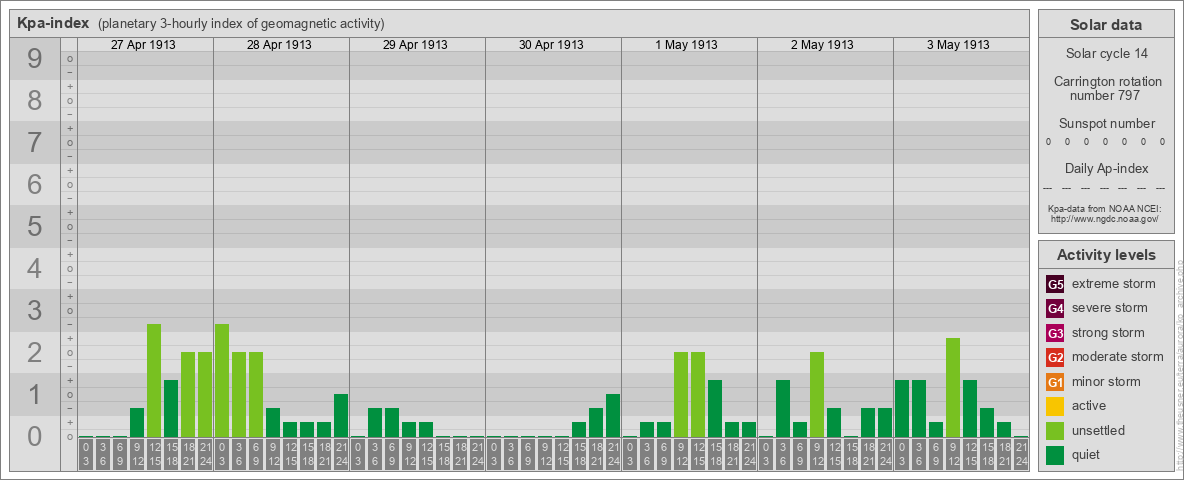
Task: Click the 30 Apr 9-12 hour label
Action: (544, 454)
